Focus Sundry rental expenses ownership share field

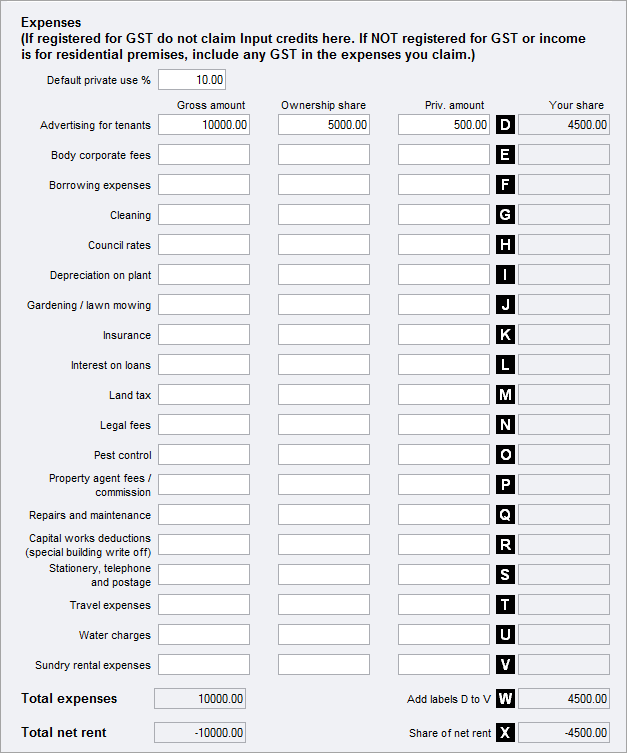pyautogui.click(x=324, y=665)
